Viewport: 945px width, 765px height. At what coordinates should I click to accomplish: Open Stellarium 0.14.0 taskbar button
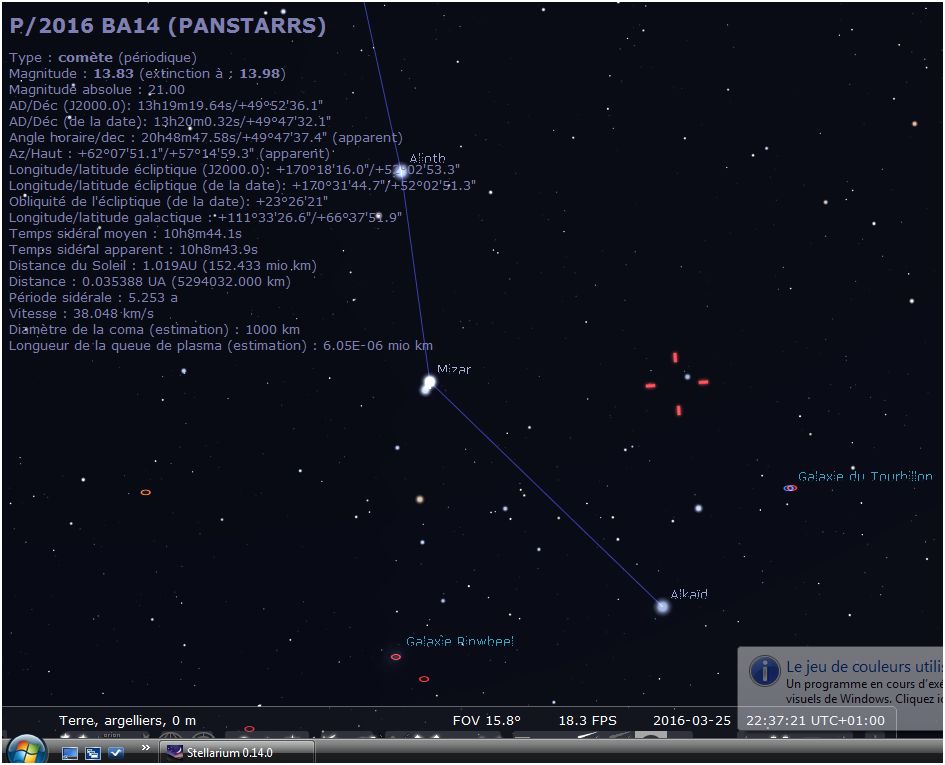tap(236, 752)
